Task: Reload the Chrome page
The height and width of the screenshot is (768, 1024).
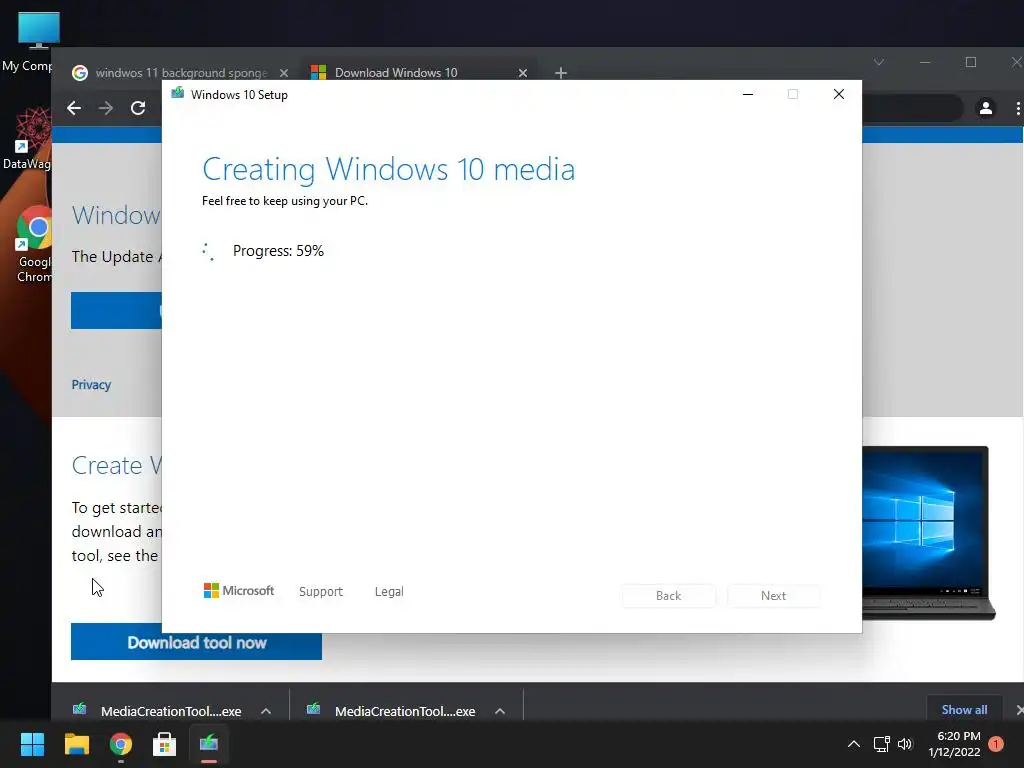Action: coord(138,108)
